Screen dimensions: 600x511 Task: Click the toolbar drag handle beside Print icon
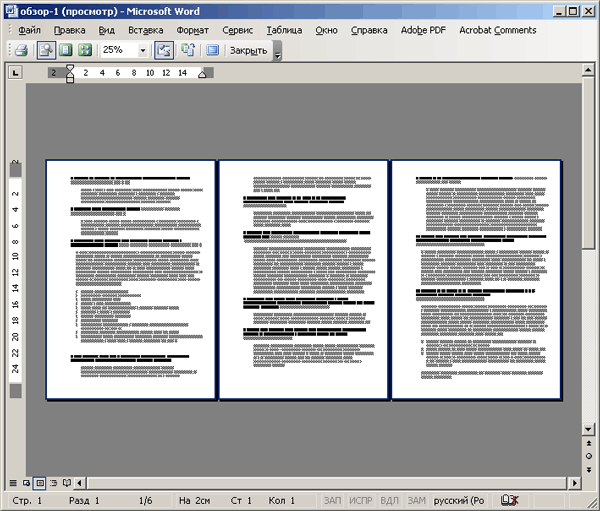click(10, 50)
